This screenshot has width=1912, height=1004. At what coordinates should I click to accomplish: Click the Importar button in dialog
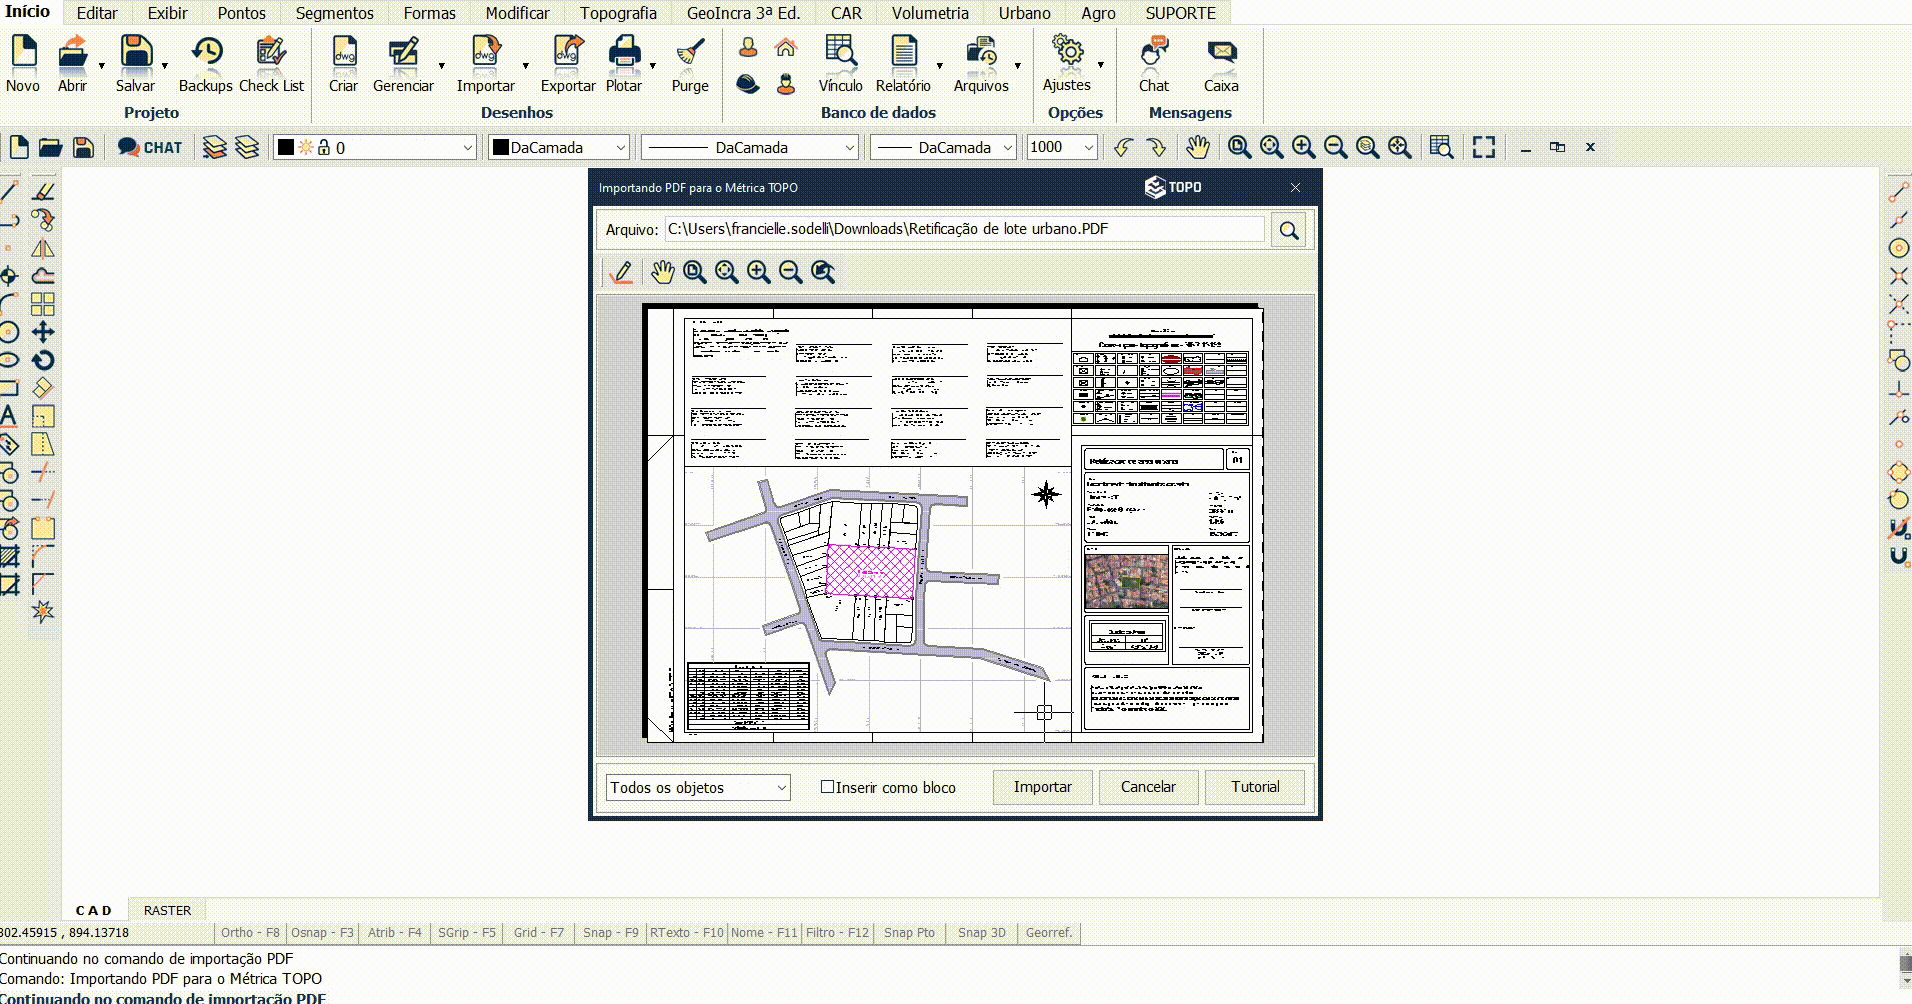[x=1042, y=787]
